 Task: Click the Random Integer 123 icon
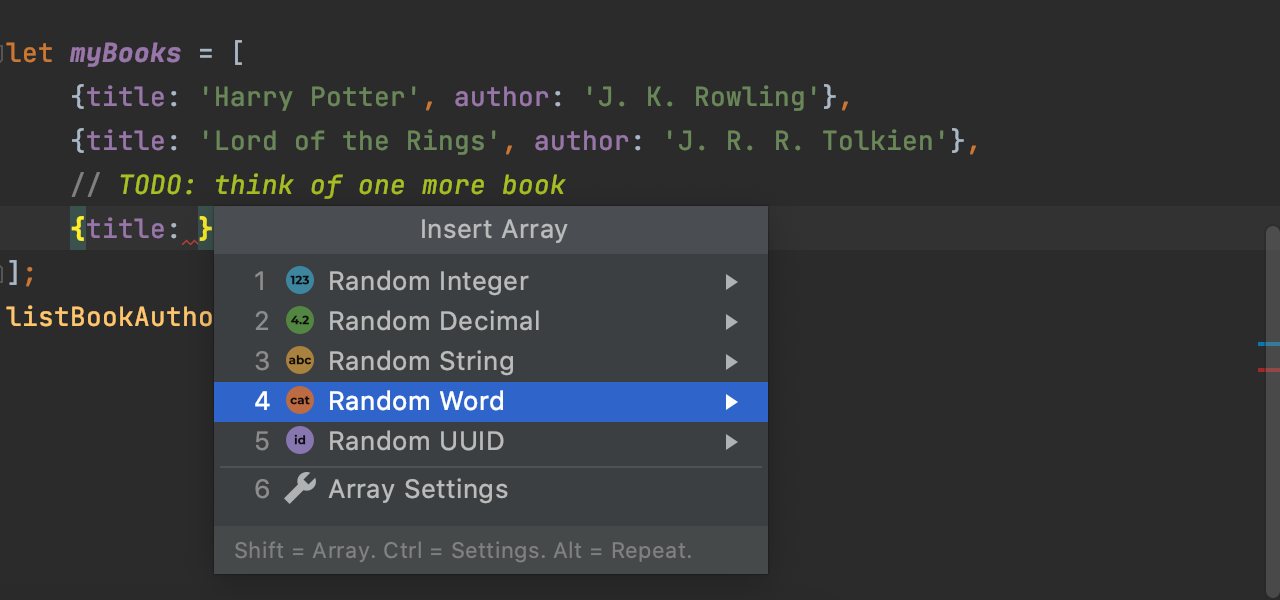(x=300, y=281)
